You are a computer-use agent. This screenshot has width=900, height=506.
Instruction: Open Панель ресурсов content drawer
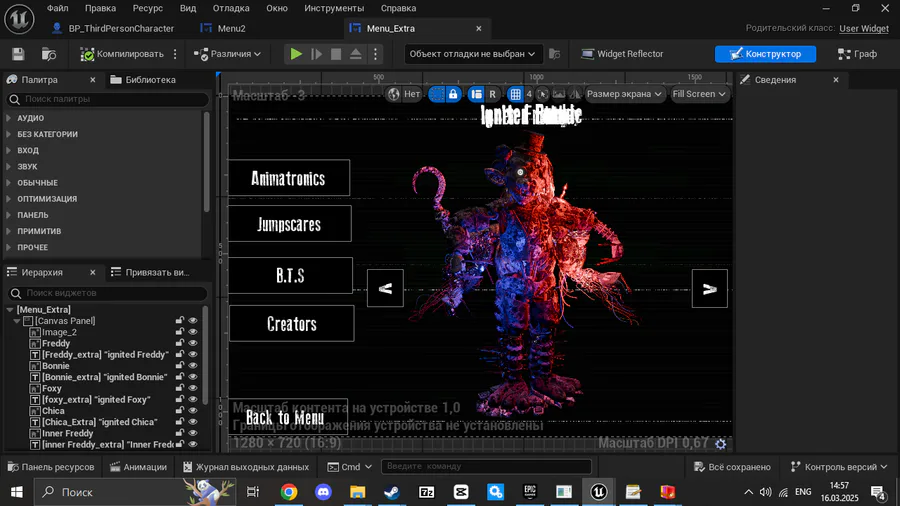coord(51,467)
